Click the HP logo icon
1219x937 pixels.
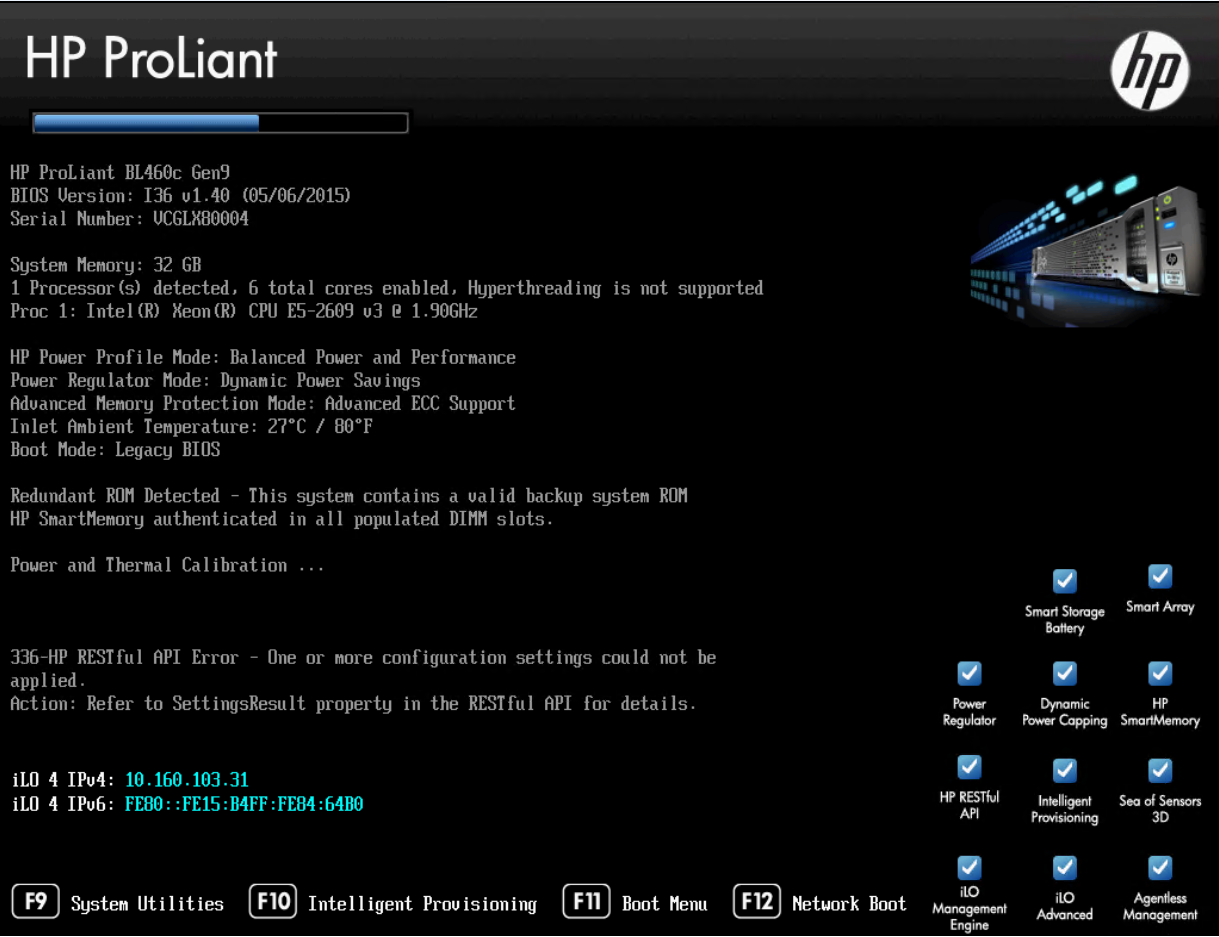coord(1149,70)
